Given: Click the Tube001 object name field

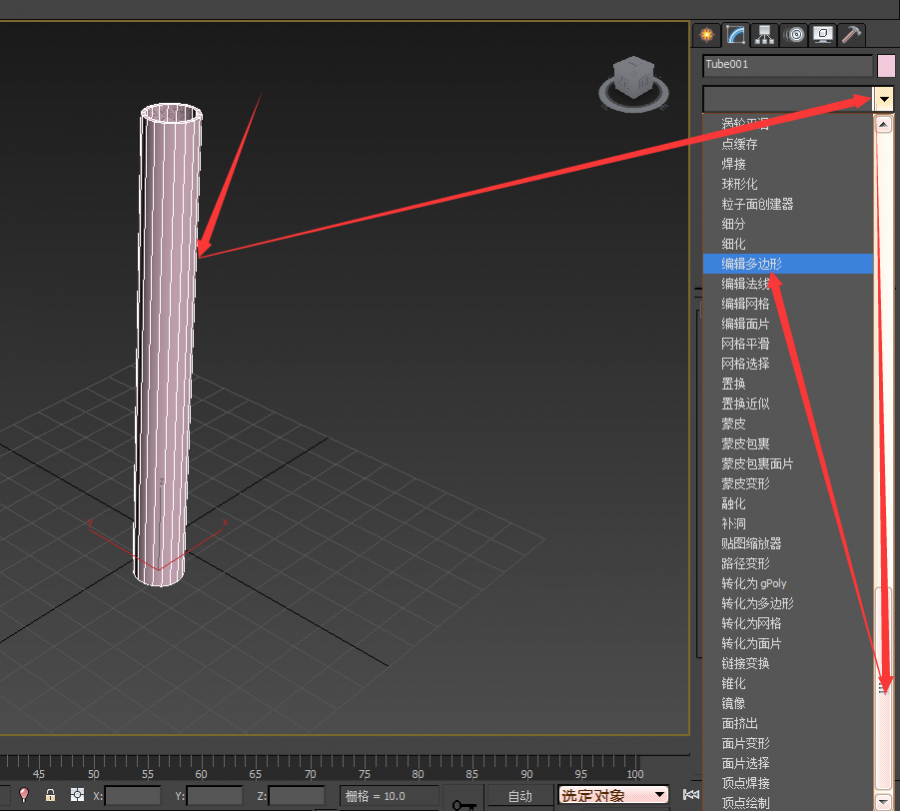Looking at the screenshot, I should tap(787, 65).
